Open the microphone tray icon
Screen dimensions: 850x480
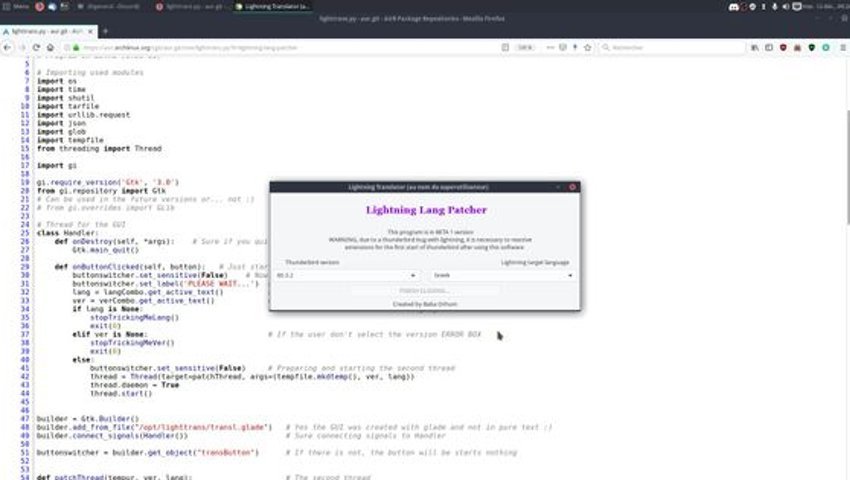point(775,7)
